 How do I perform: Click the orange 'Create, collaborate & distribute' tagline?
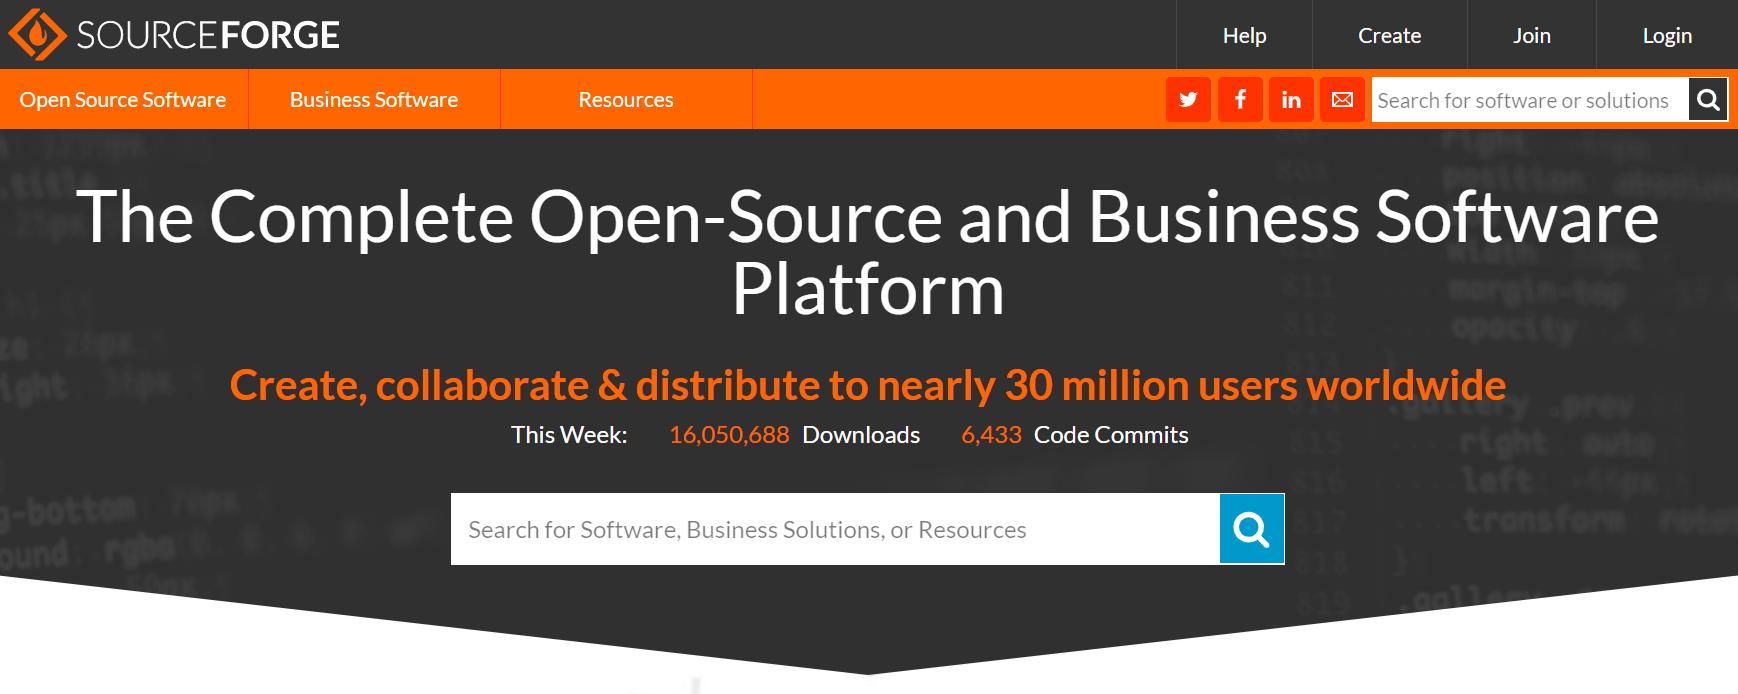[867, 385]
